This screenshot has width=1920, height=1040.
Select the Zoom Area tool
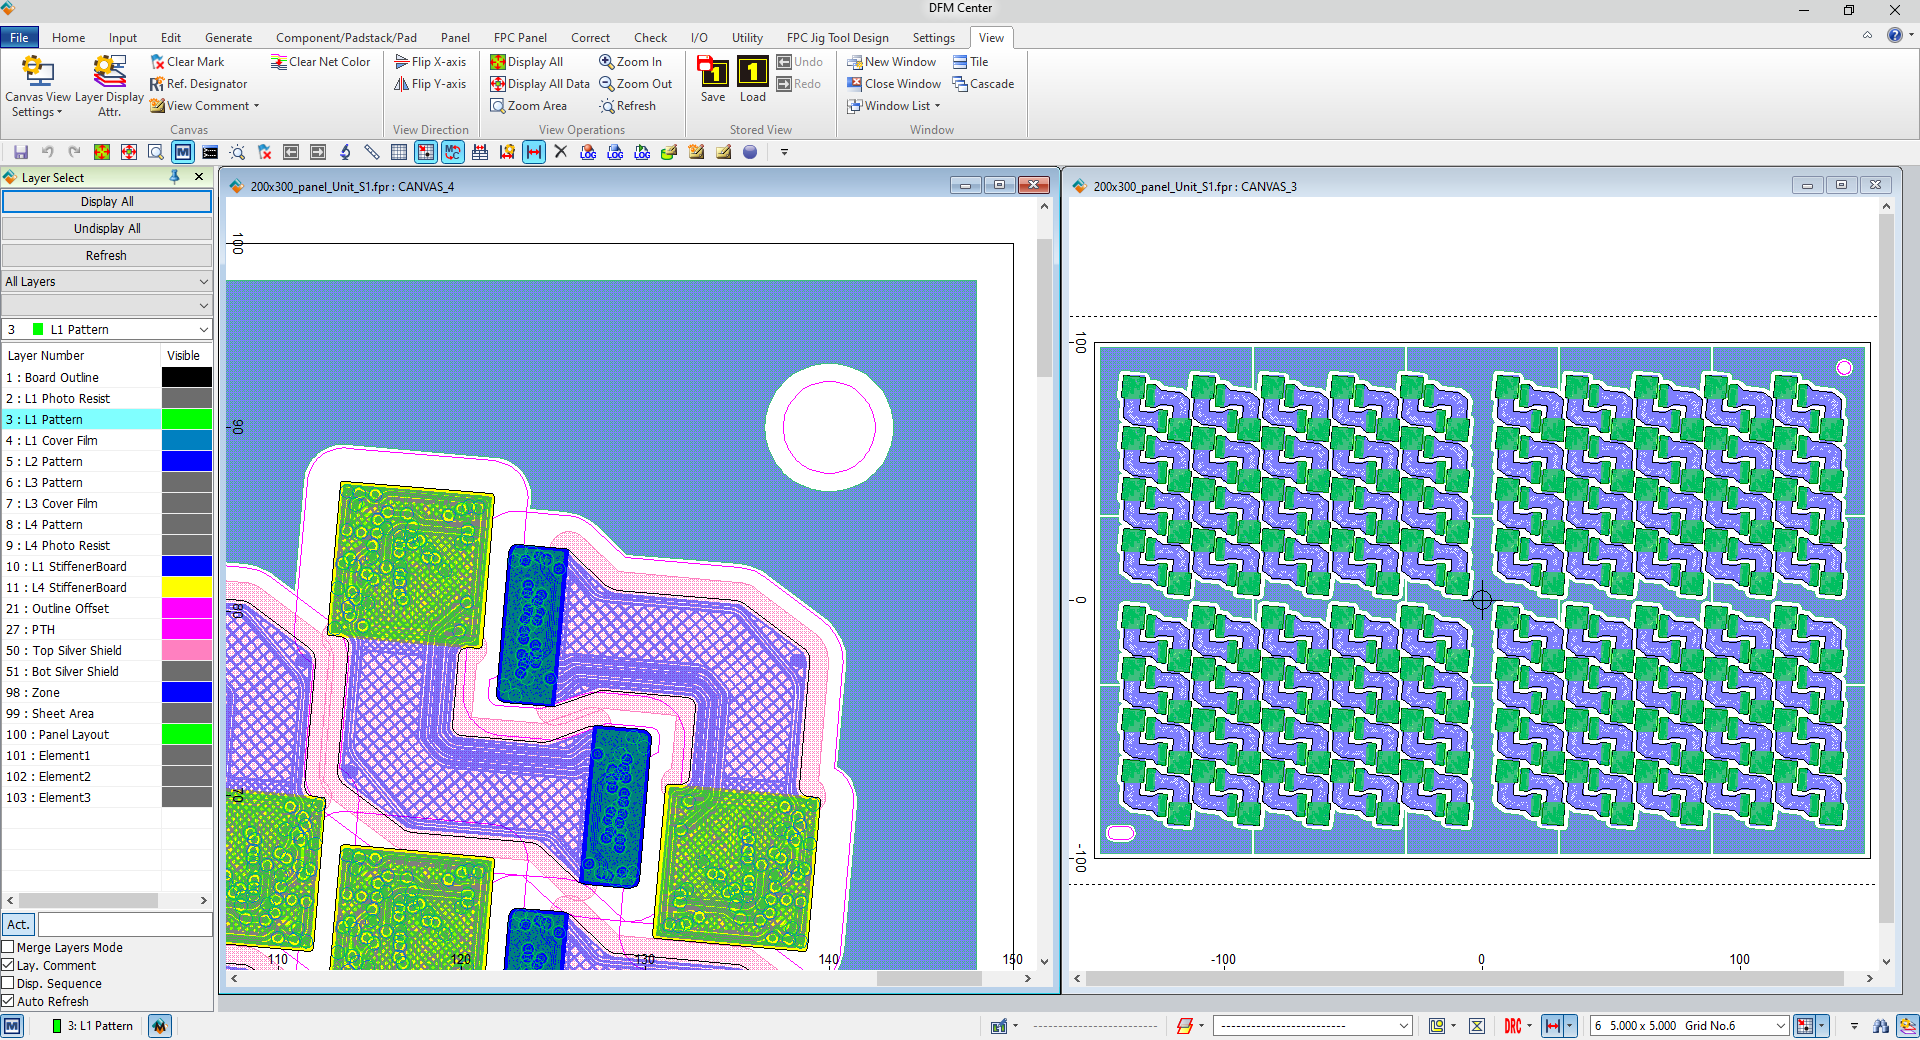point(529,106)
